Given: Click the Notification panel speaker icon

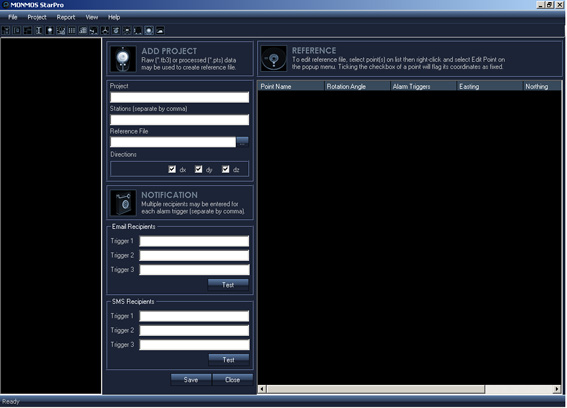Looking at the screenshot, I should [x=123, y=203].
